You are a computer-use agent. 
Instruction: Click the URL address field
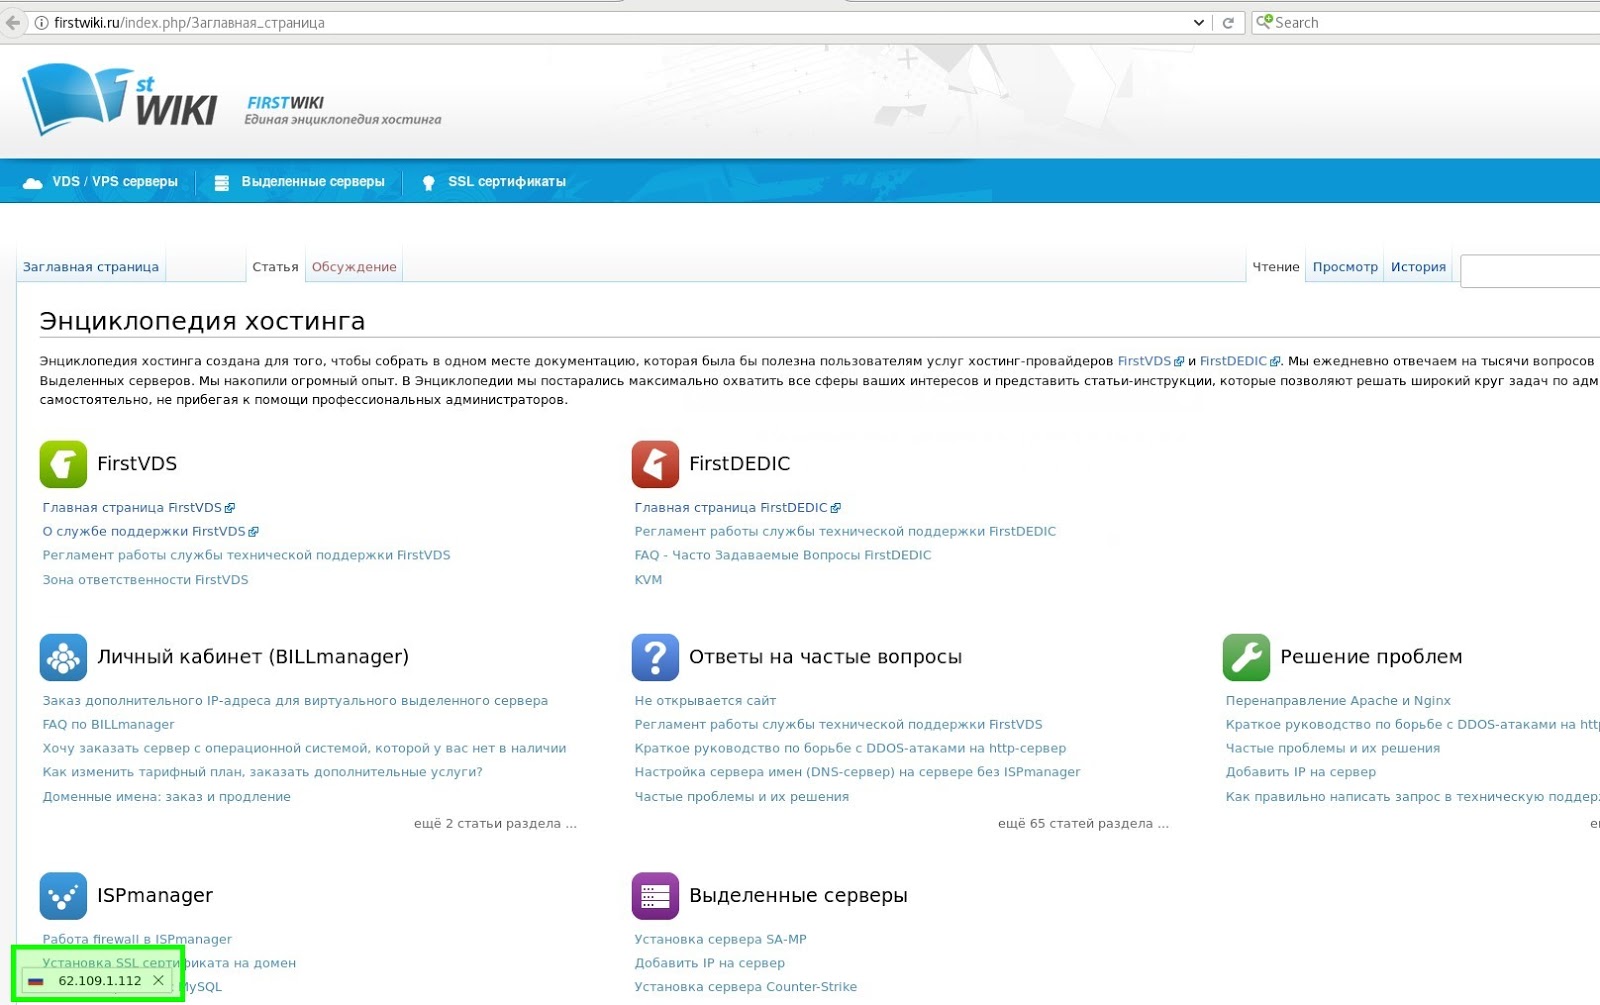tap(620, 22)
